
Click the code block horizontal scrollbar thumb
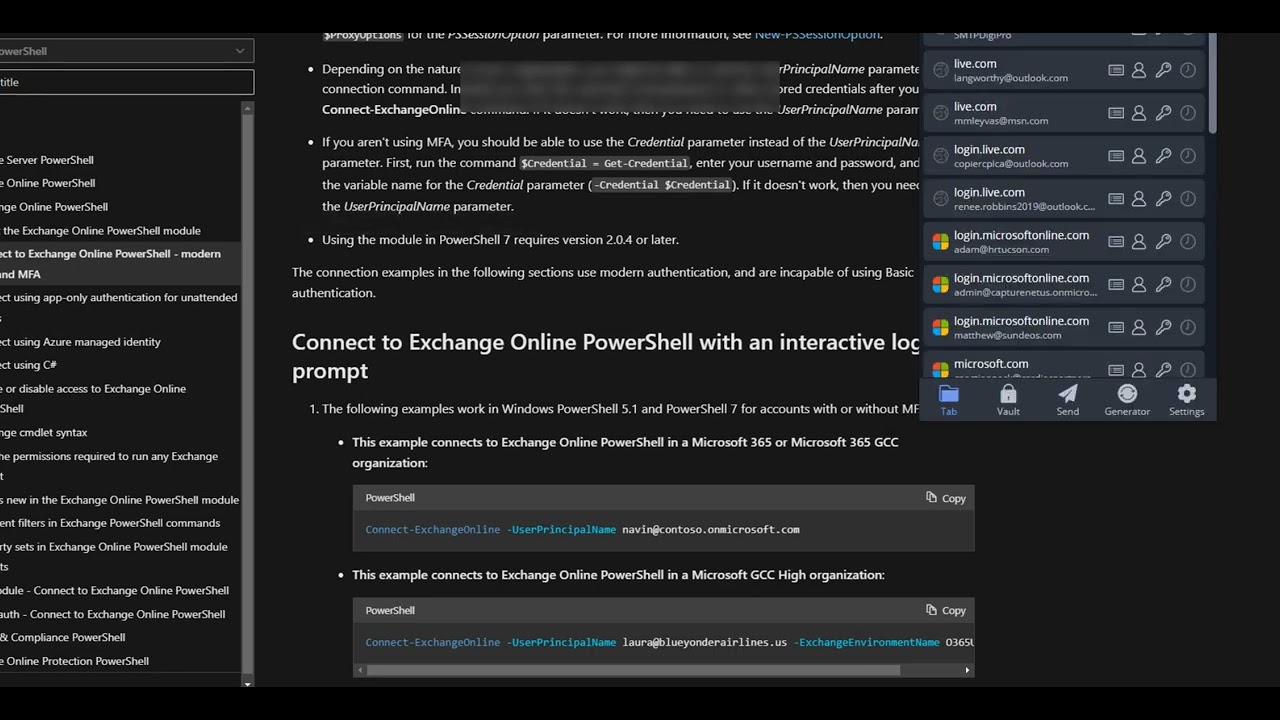(633, 670)
